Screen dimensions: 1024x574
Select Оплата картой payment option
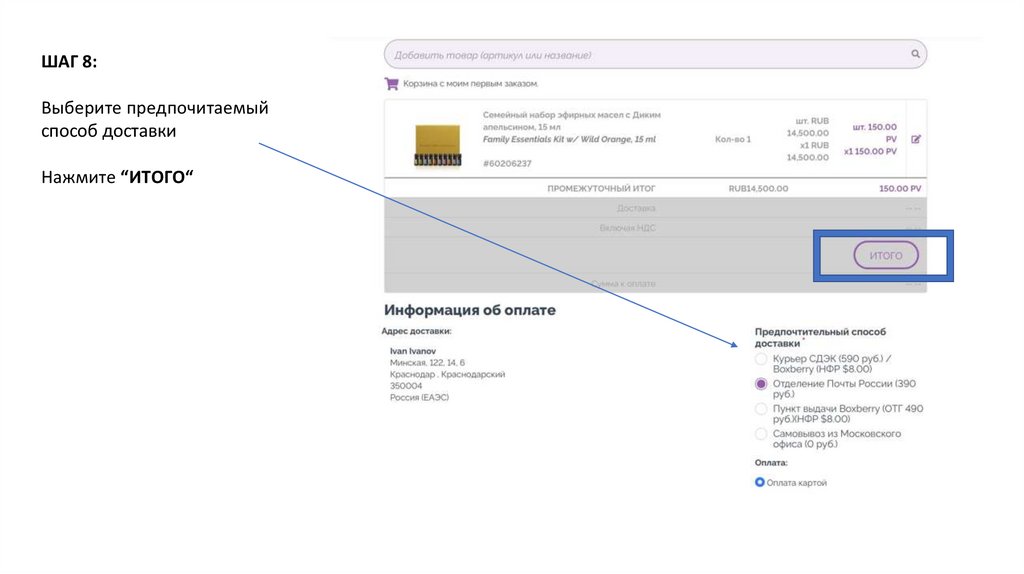[760, 482]
